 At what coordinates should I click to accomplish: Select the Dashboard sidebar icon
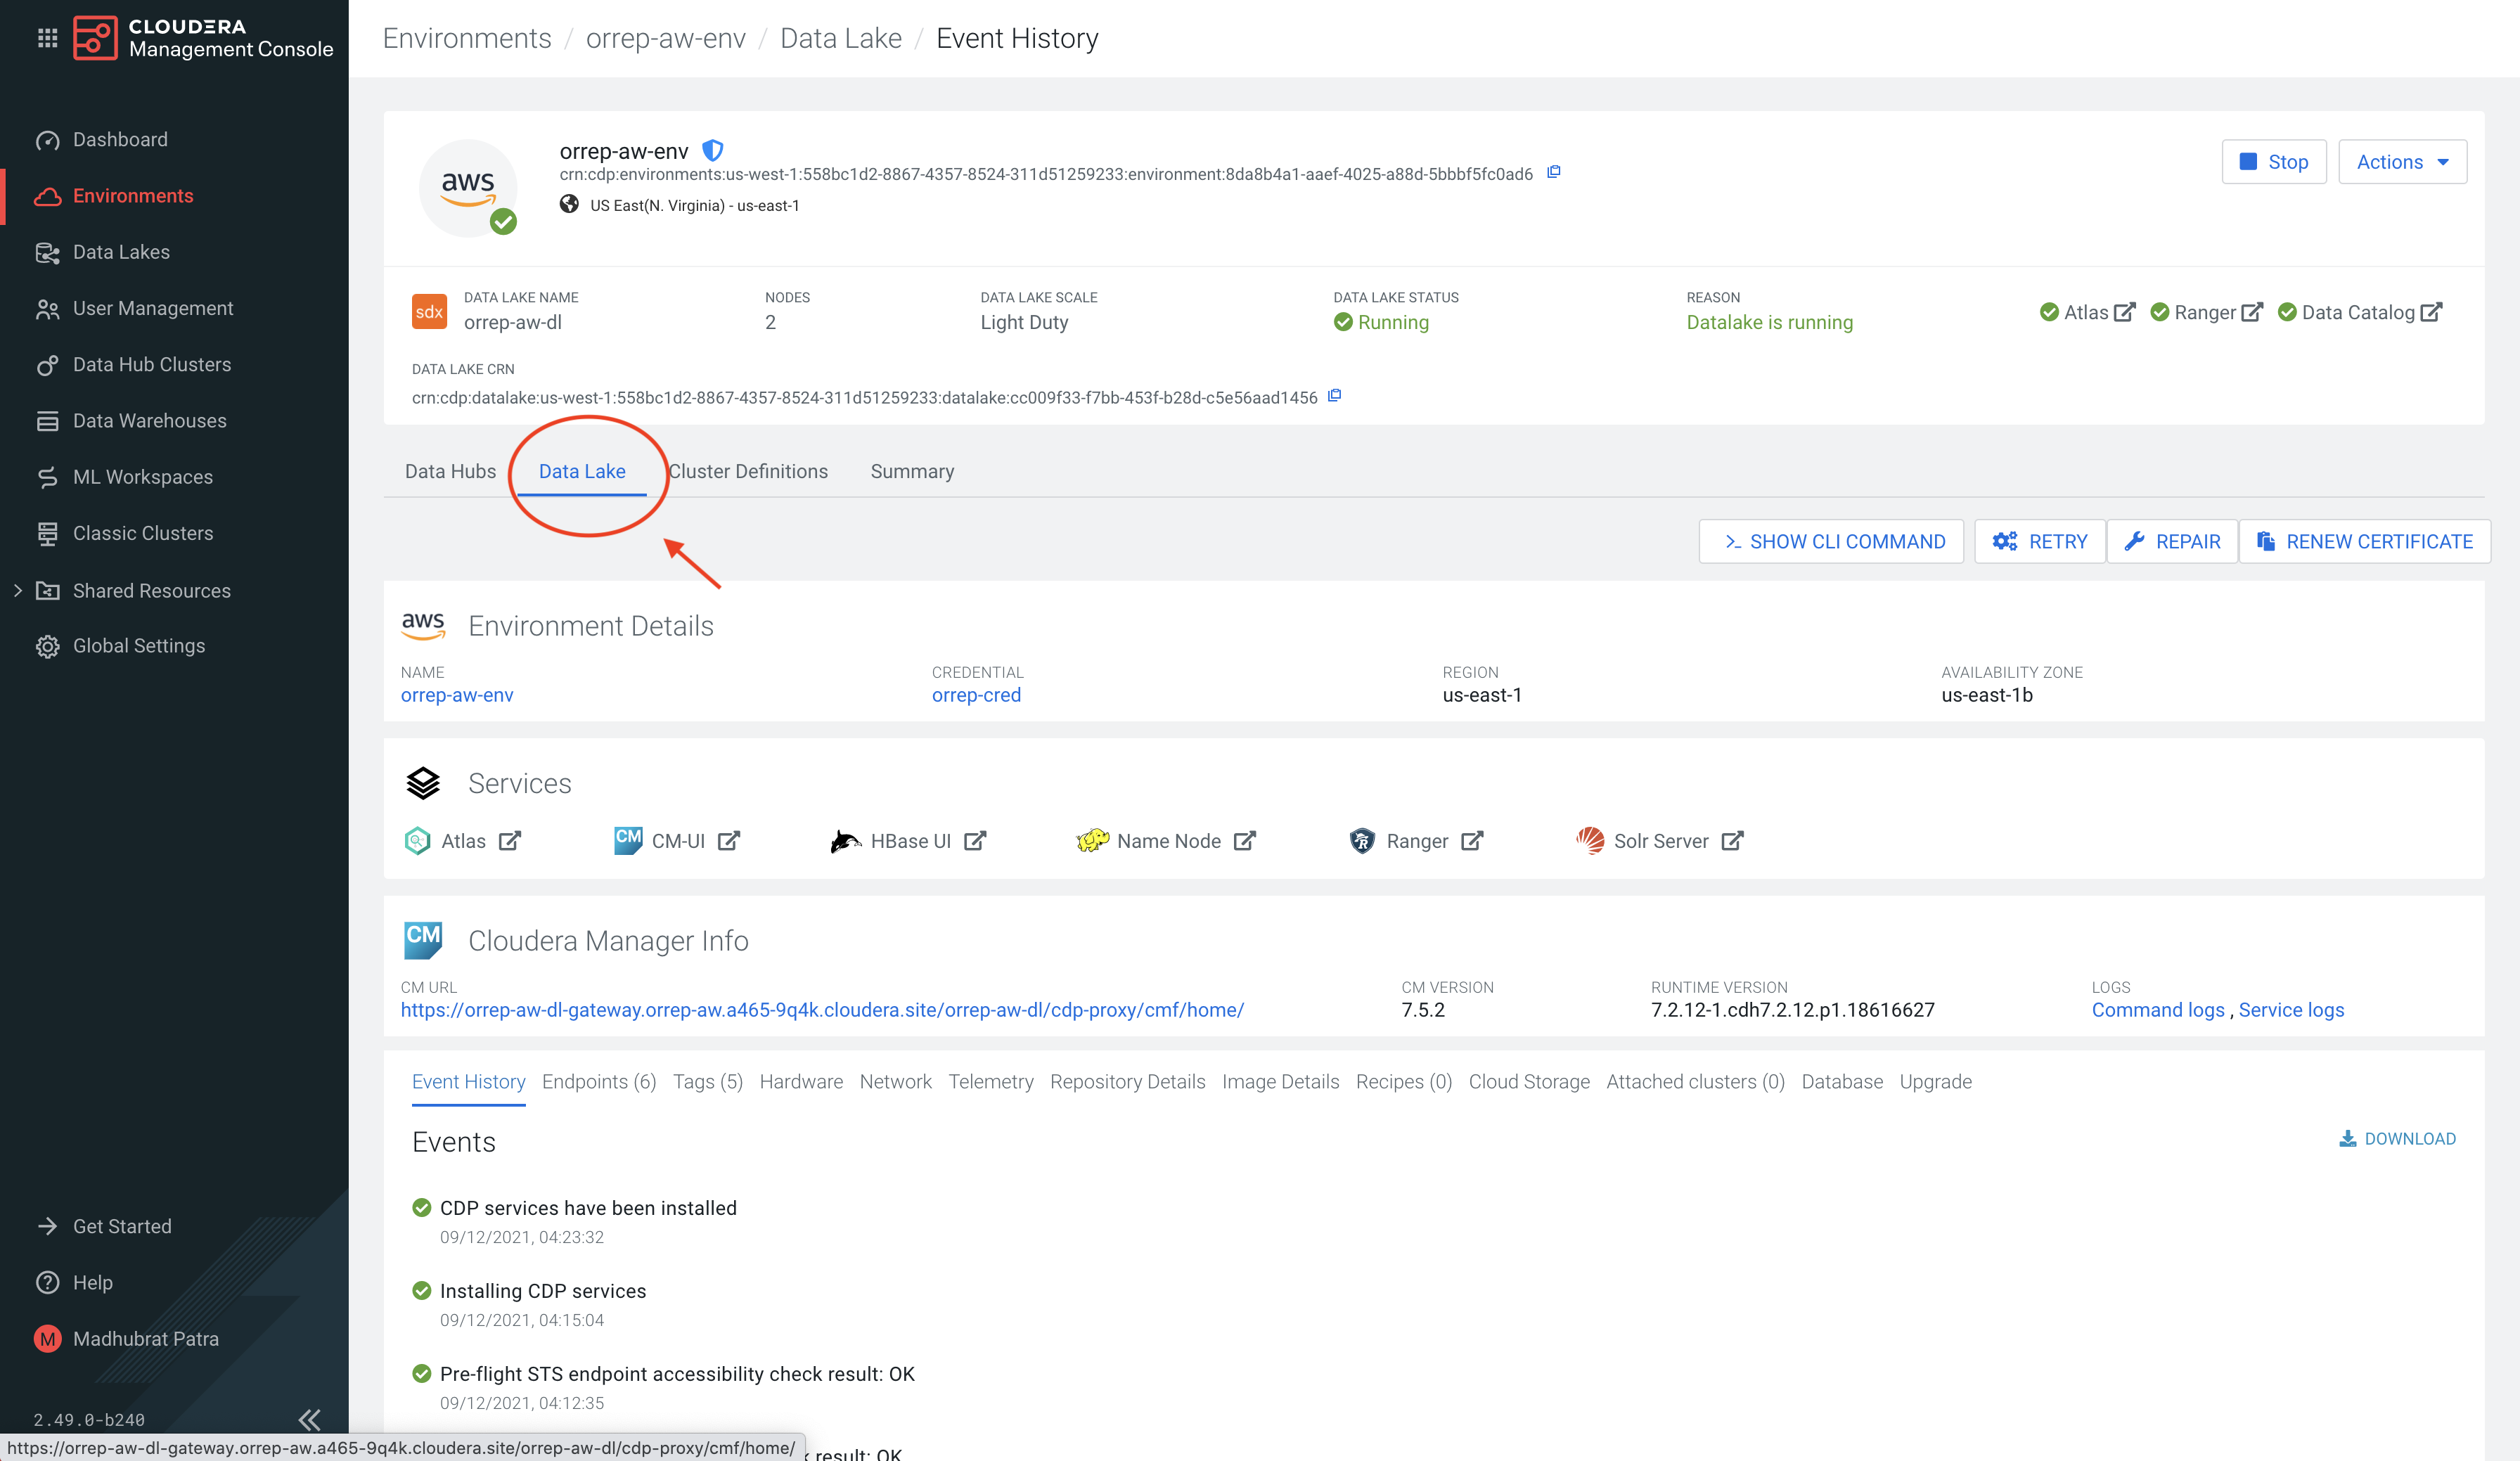(x=49, y=139)
